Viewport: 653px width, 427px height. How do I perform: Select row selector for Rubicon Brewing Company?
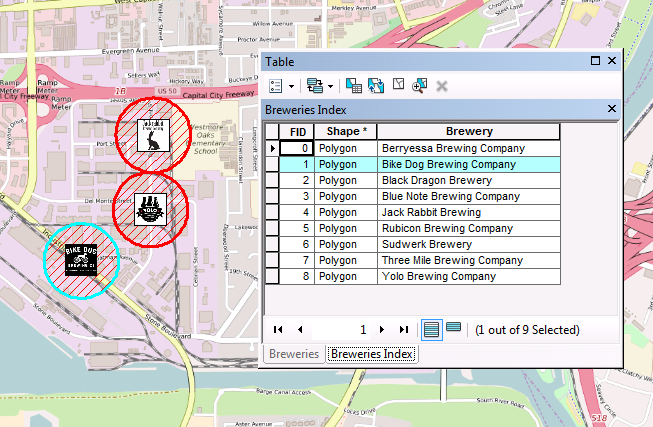tap(272, 228)
